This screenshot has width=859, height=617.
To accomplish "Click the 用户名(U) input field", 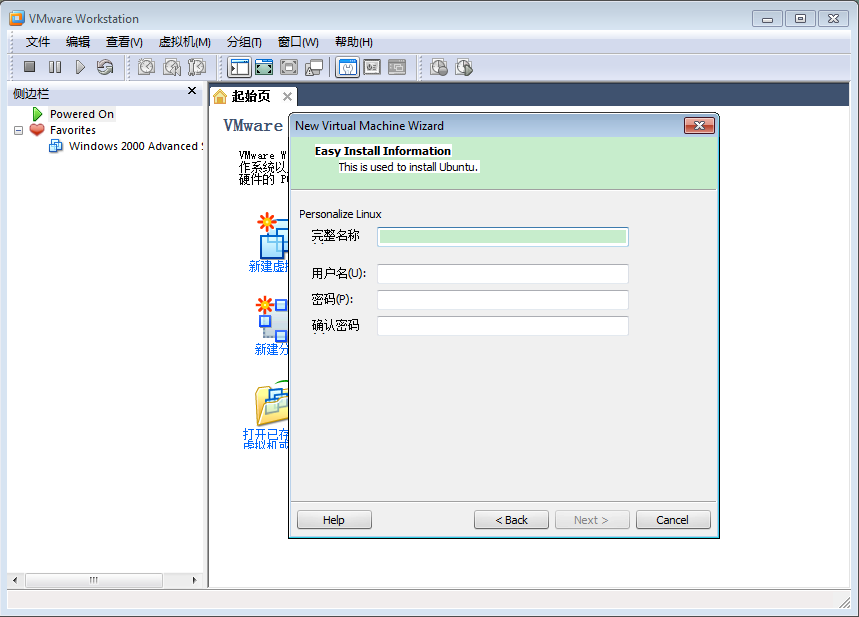I will (503, 274).
